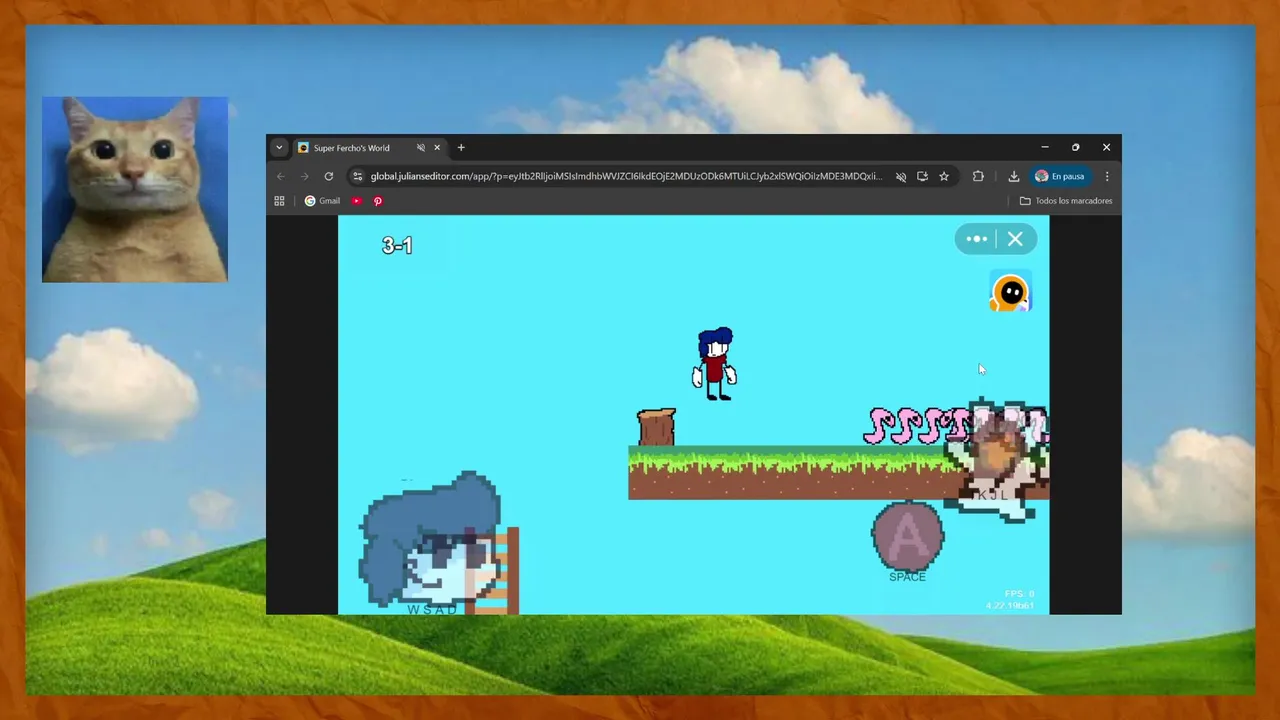Open the 'En pausa' profile button

(1060, 176)
